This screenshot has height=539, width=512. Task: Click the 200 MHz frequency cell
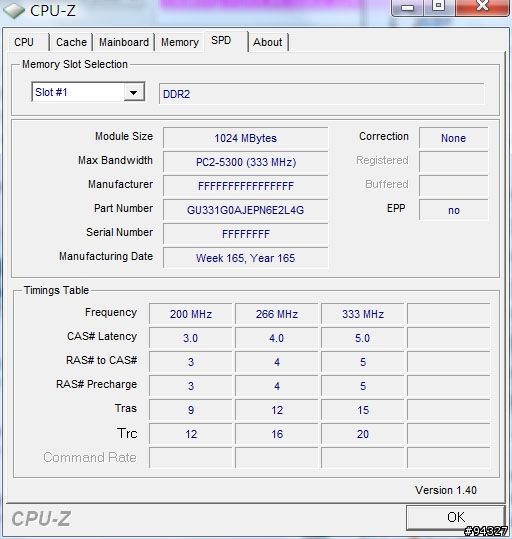(191, 314)
